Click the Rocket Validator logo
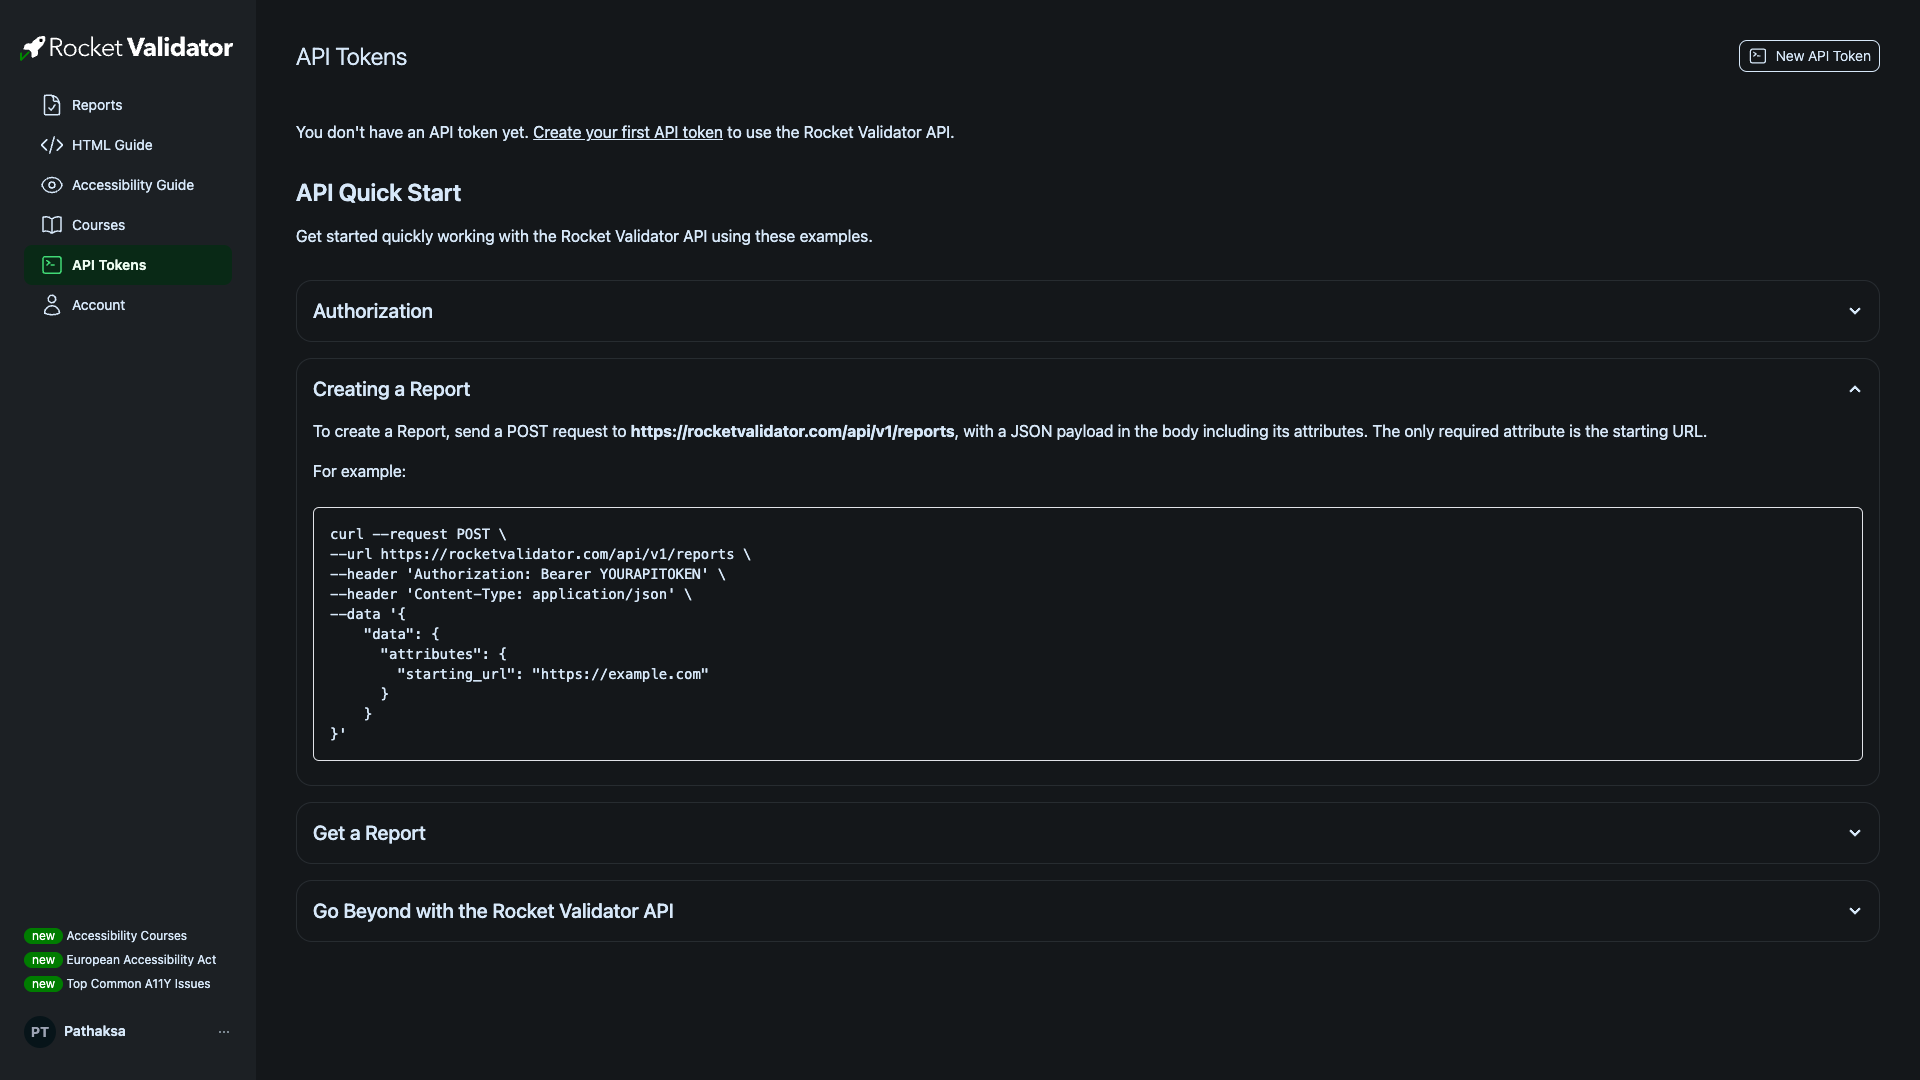The image size is (1920, 1080). click(x=127, y=46)
